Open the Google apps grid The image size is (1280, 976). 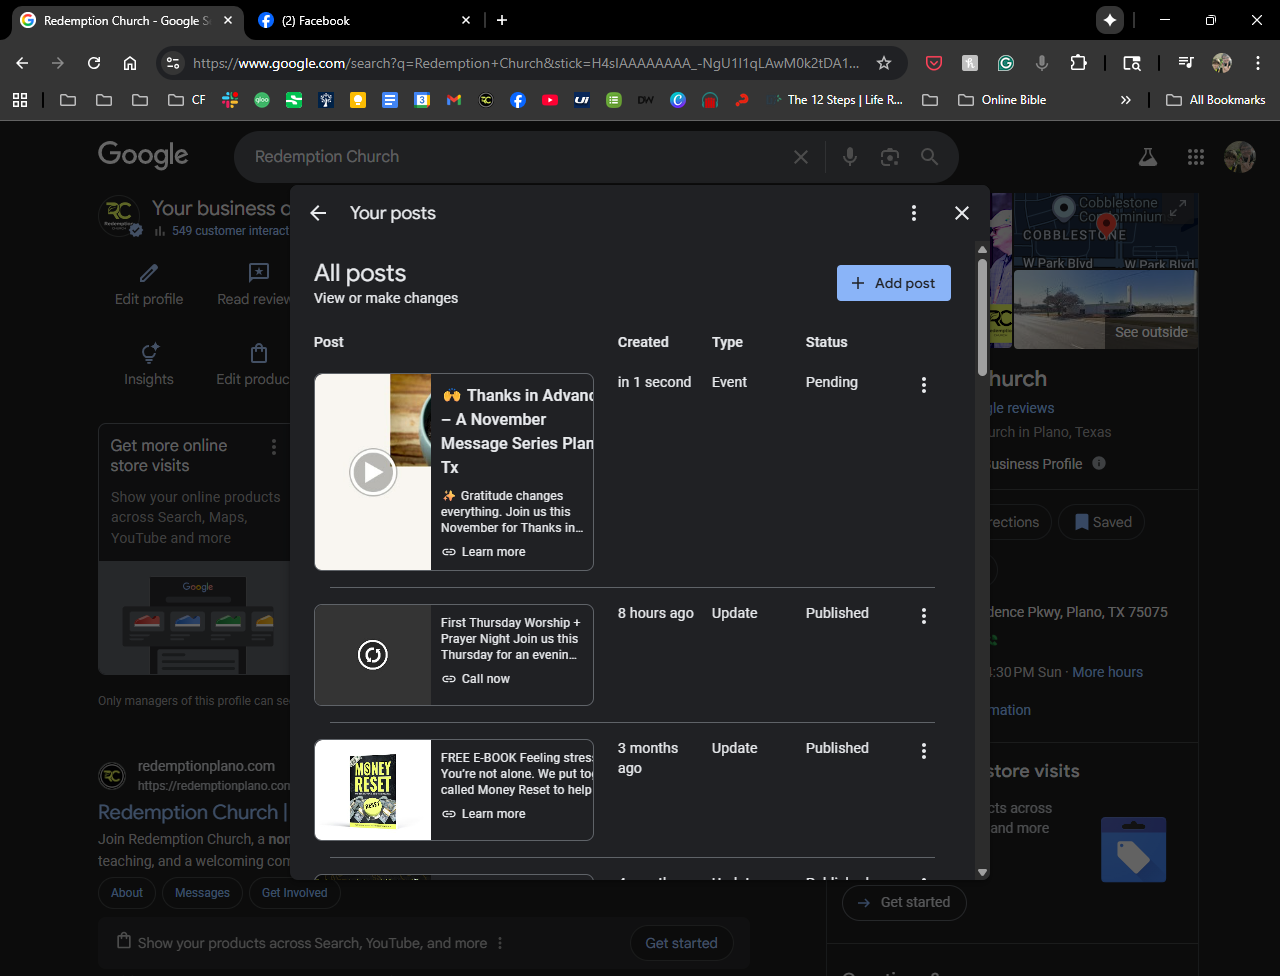1195,157
